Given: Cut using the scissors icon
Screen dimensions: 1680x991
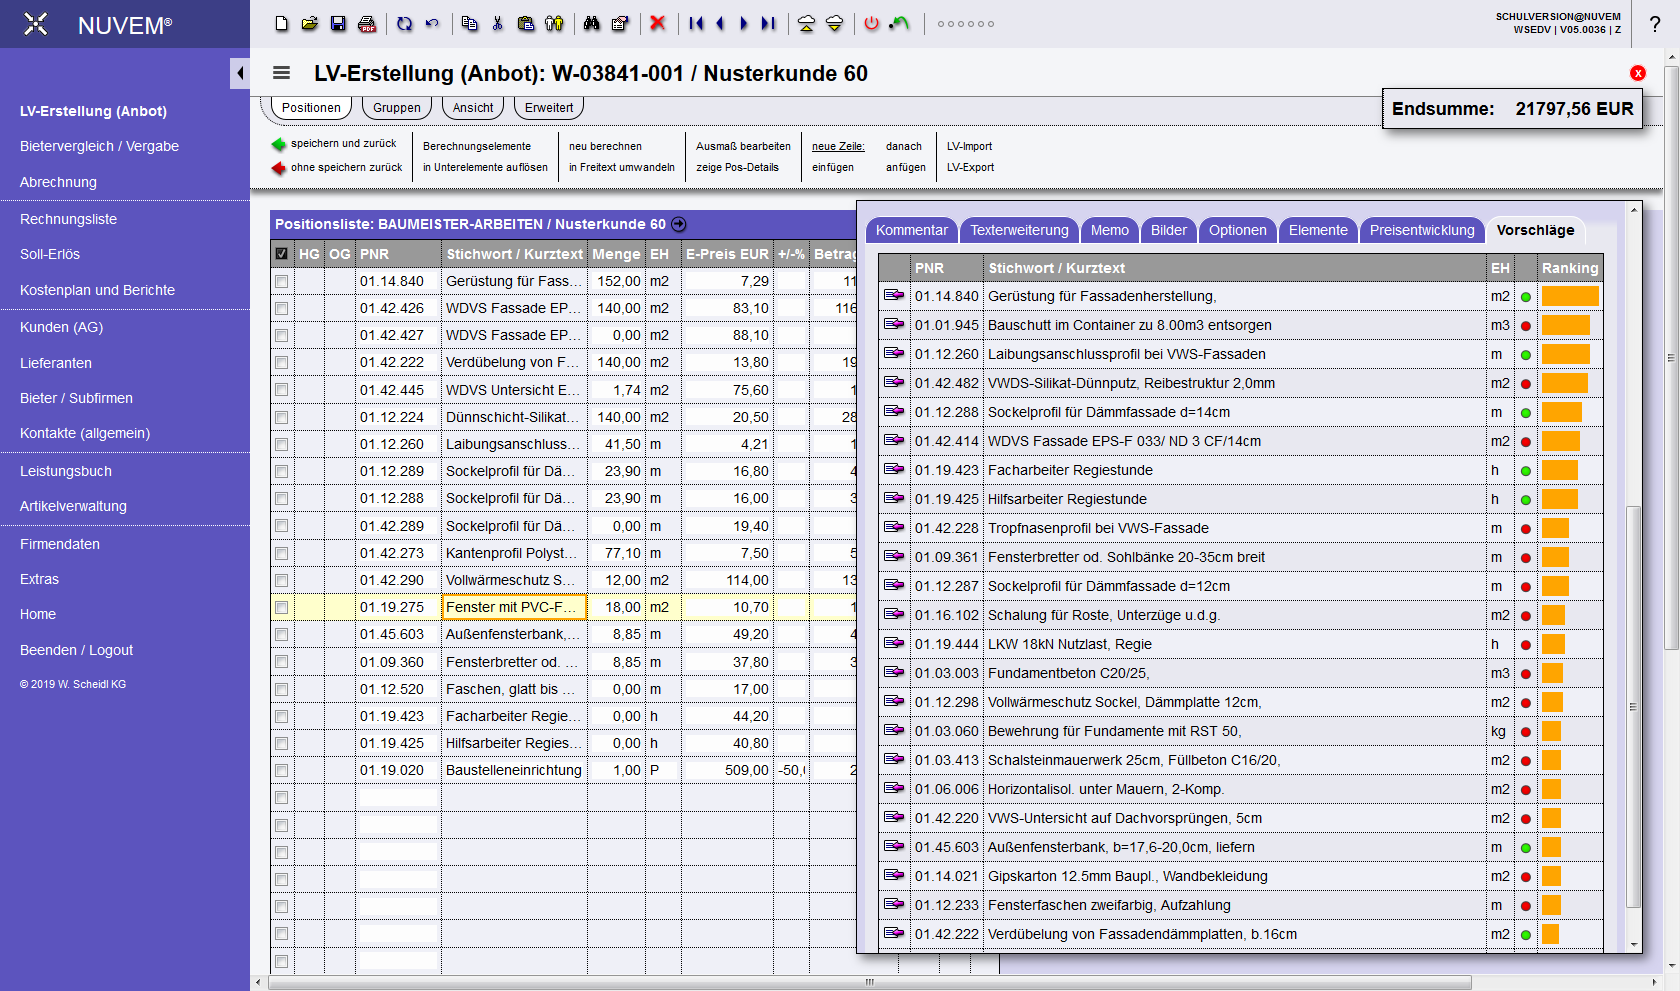Looking at the screenshot, I should pos(497,23).
